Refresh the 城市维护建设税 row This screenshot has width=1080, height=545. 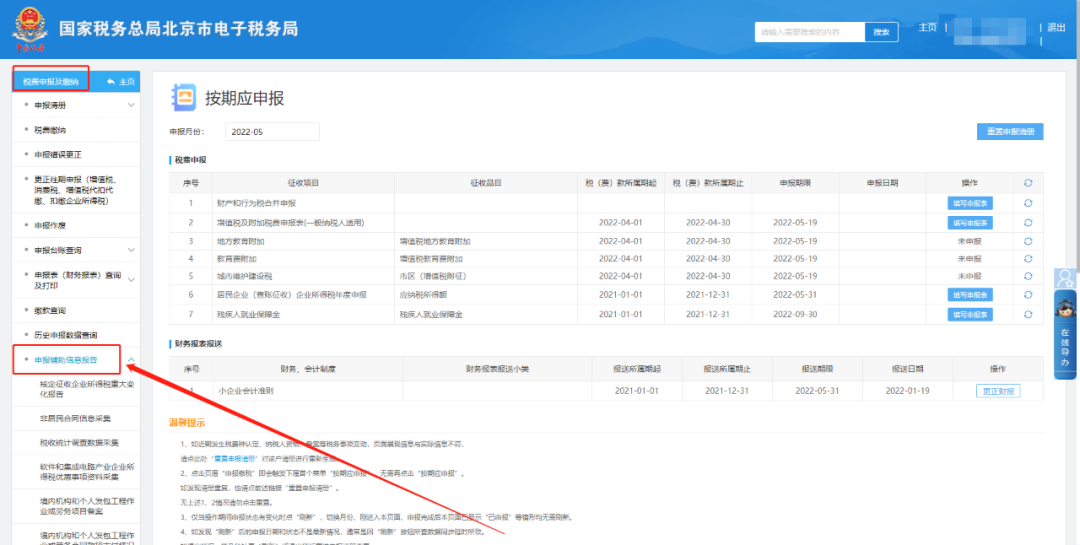[x=1028, y=276]
